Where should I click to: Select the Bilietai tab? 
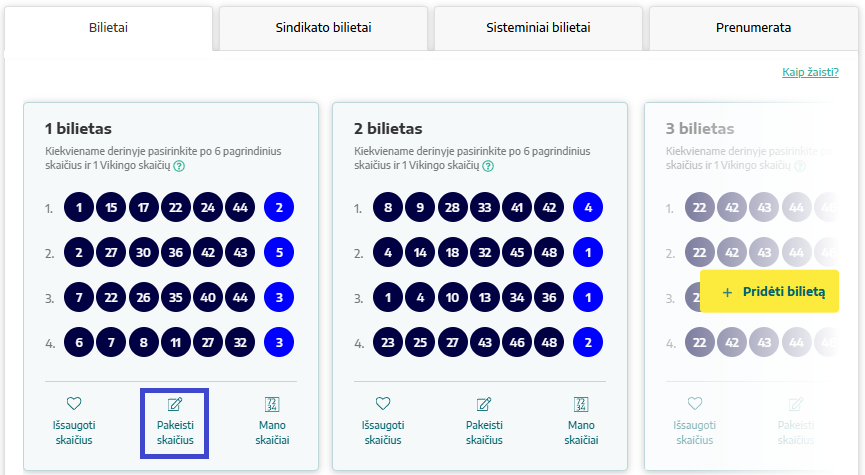[x=108, y=28]
